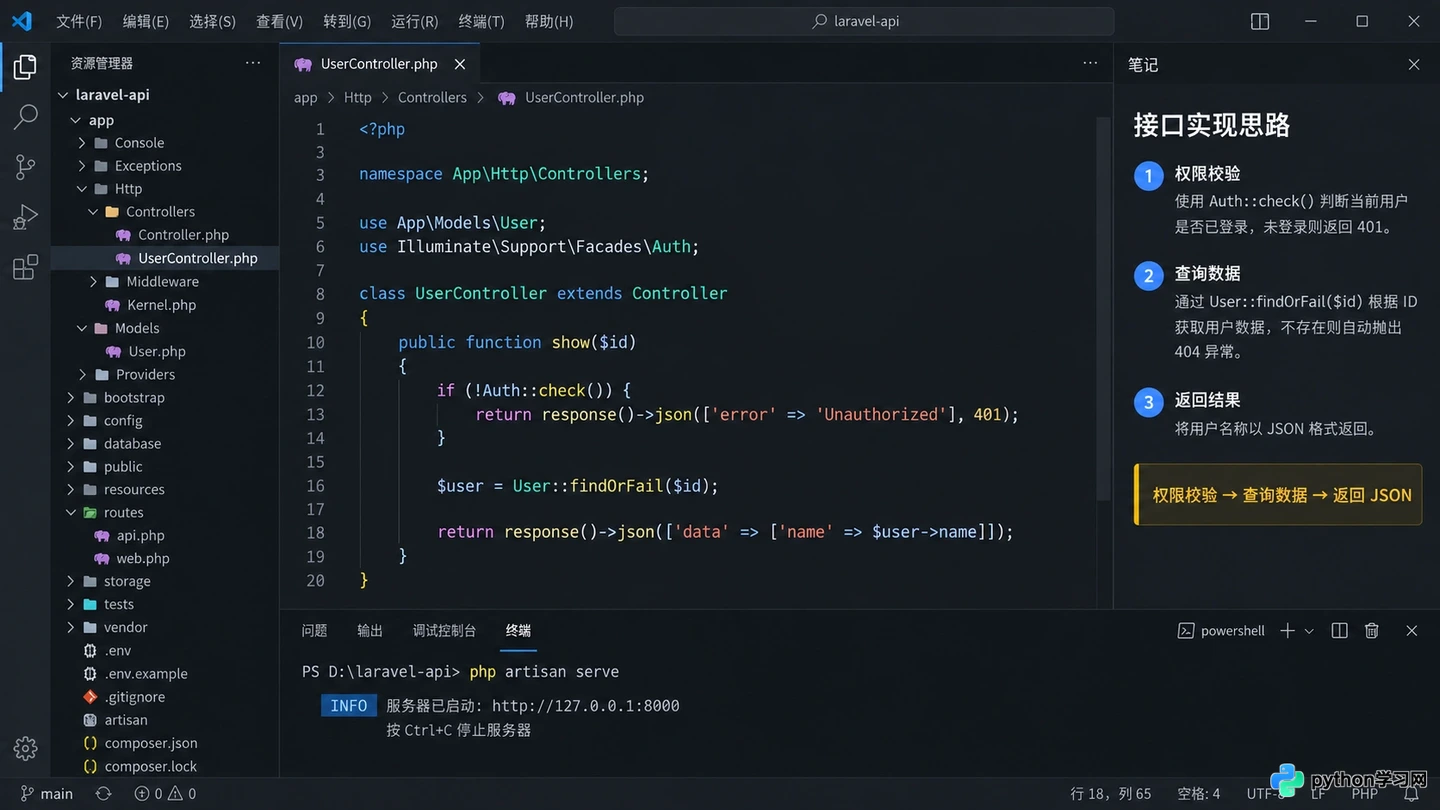Click the editor vertical scrollbar
1440x810 pixels.
click(1104, 309)
